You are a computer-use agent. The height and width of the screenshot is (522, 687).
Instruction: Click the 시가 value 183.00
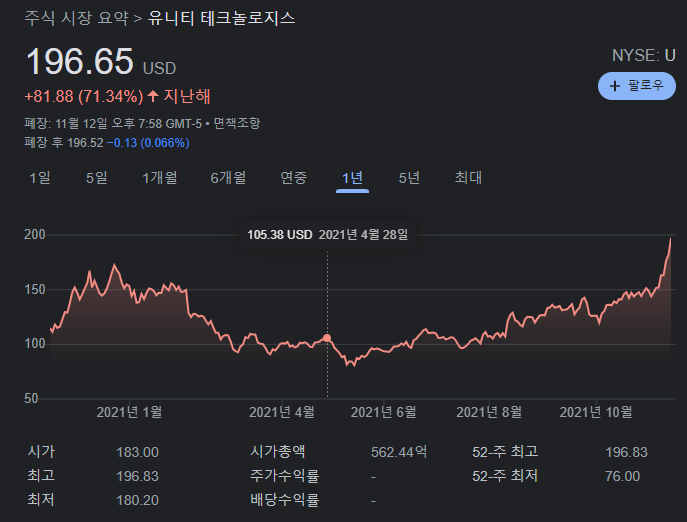[137, 452]
